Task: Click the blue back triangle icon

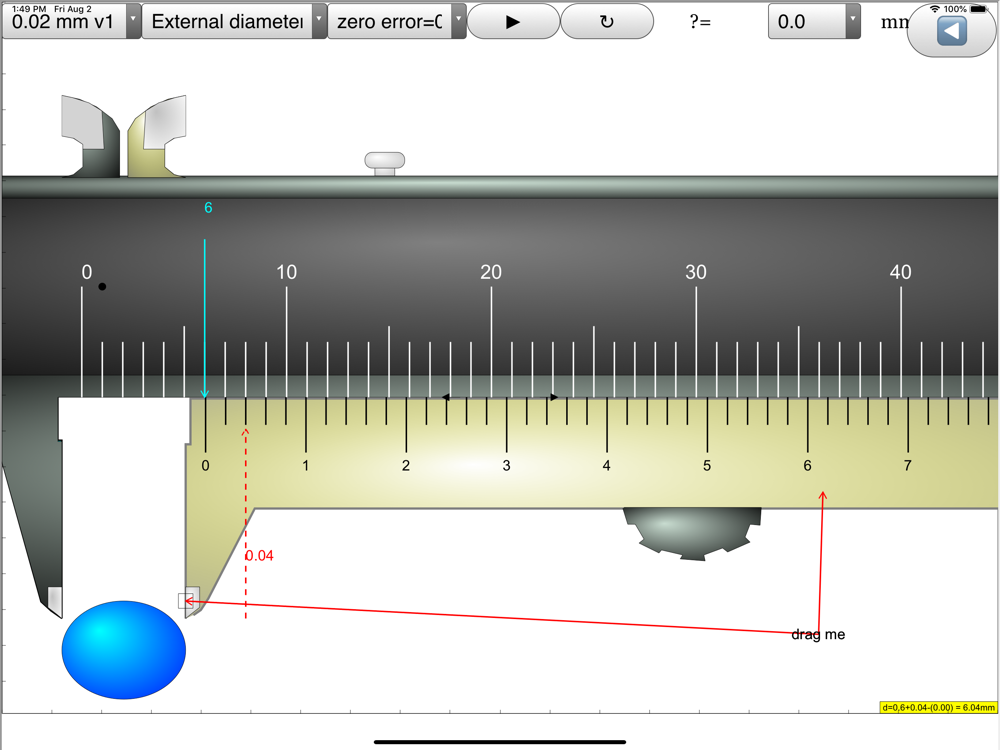Action: [952, 31]
